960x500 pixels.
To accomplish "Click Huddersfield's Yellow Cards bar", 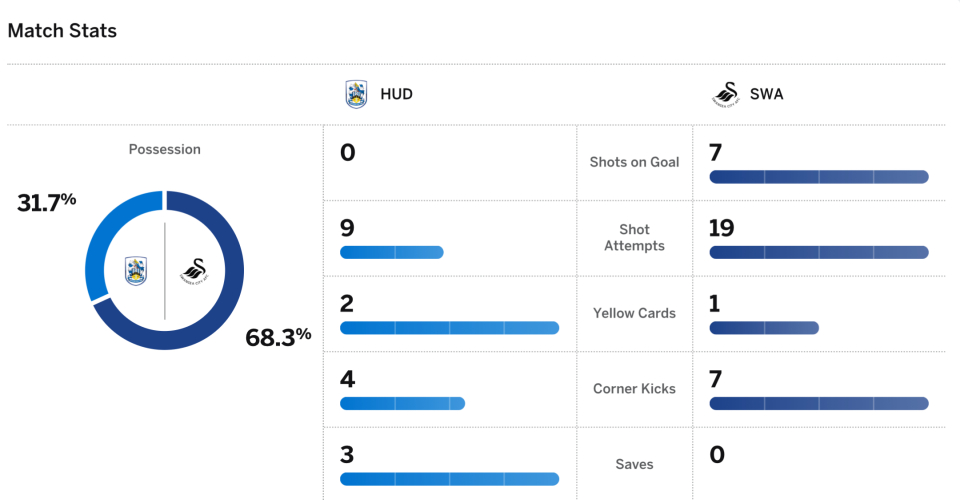I will 449,328.
